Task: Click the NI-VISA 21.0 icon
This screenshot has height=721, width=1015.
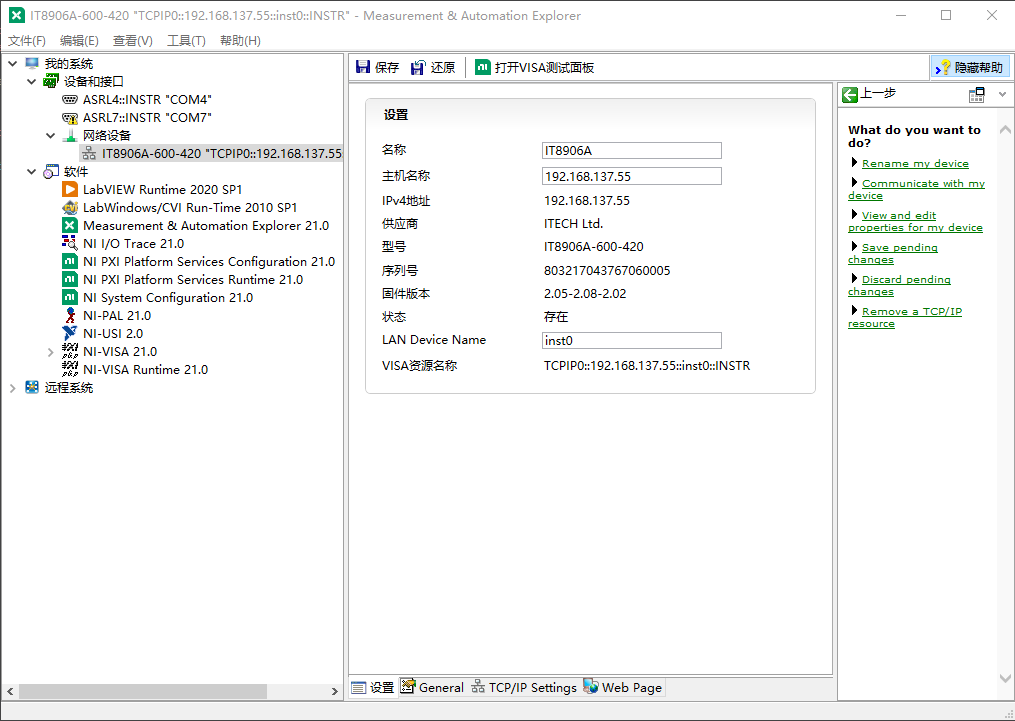Action: point(70,351)
